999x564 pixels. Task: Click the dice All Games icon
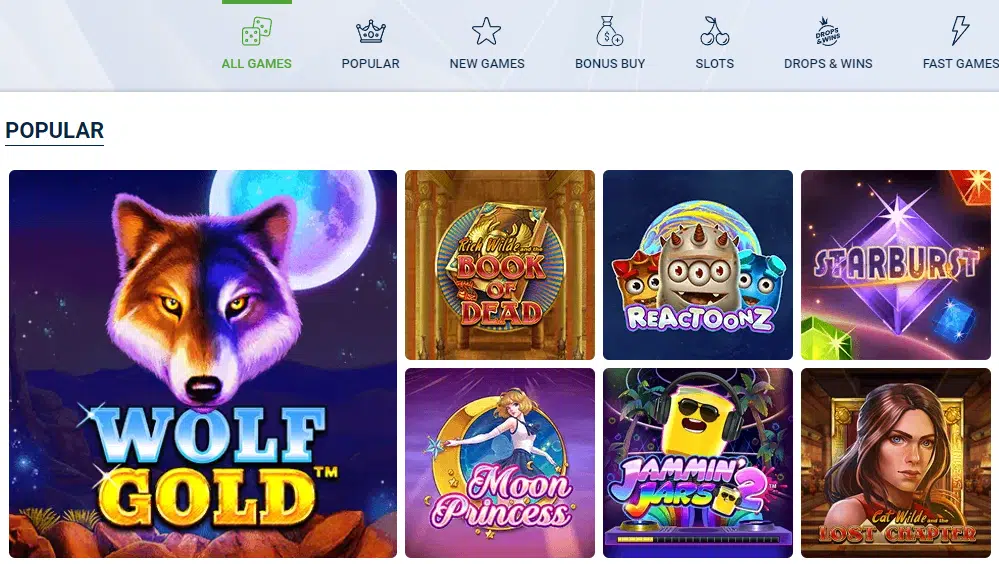click(257, 31)
